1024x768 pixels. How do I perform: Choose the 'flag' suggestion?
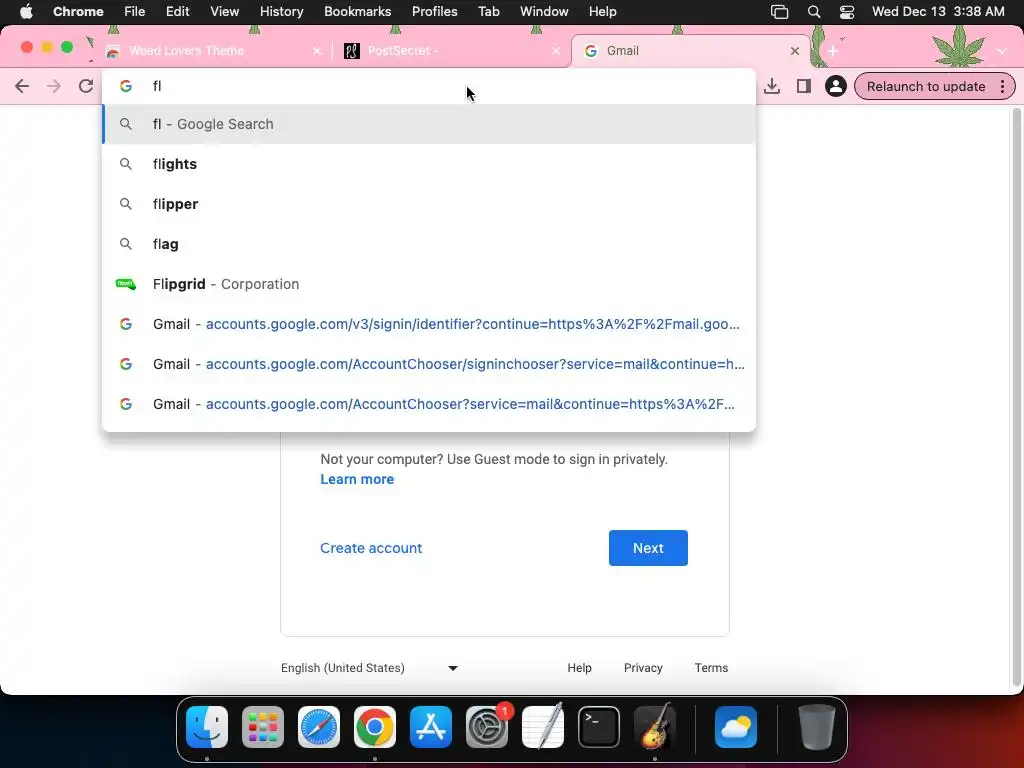pyautogui.click(x=429, y=244)
